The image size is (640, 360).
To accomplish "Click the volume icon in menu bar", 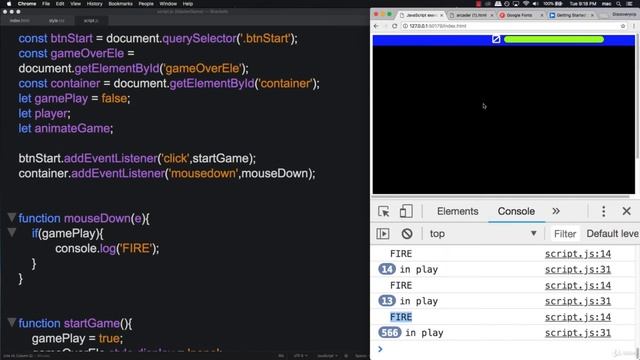I will point(535,4).
